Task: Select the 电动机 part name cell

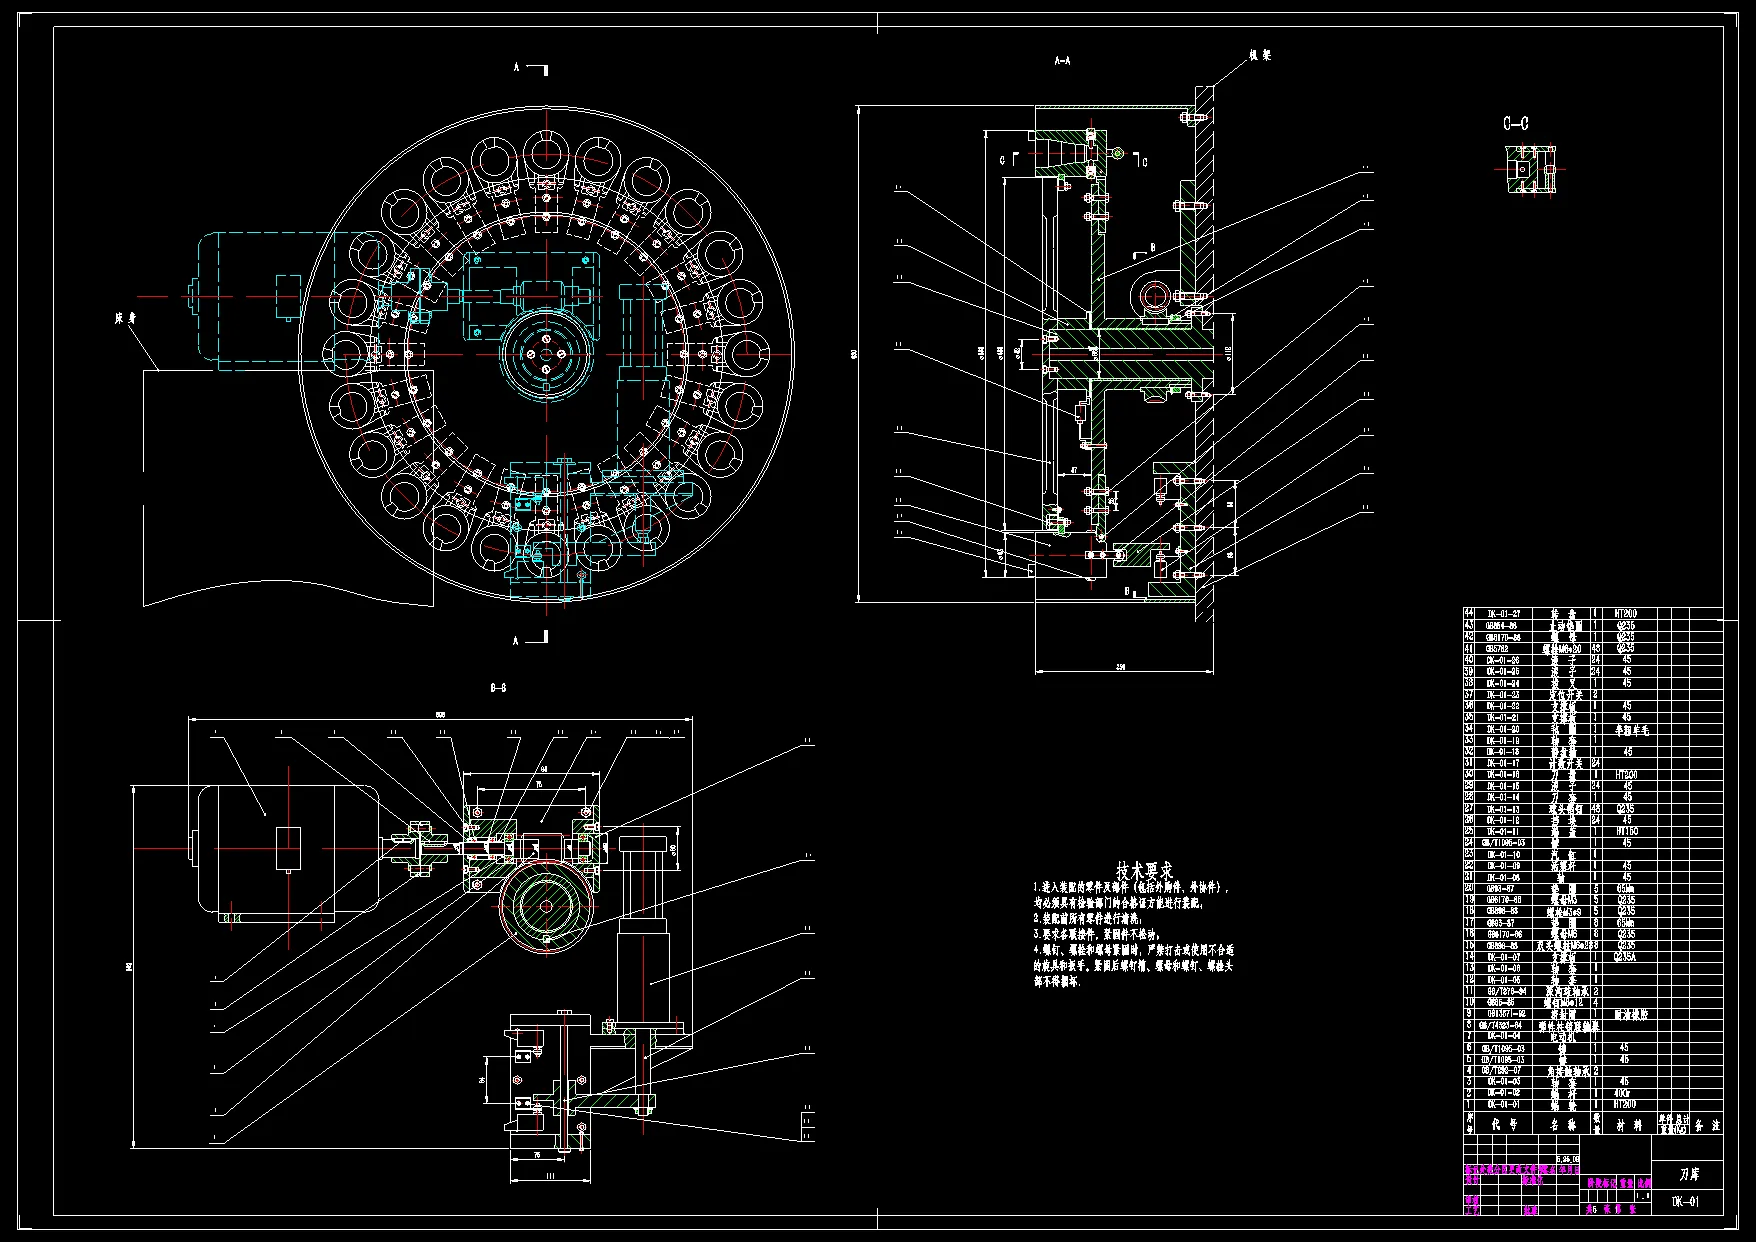Action: (1563, 1037)
